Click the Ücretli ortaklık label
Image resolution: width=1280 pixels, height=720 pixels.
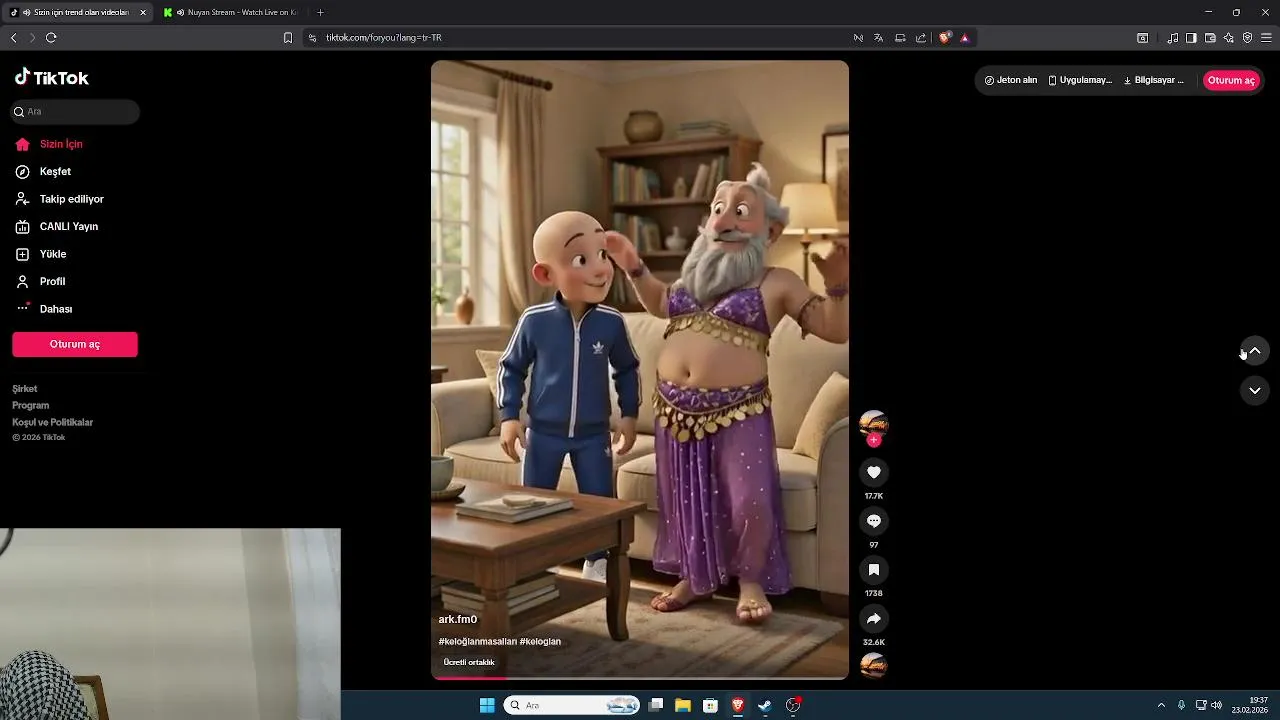click(469, 662)
